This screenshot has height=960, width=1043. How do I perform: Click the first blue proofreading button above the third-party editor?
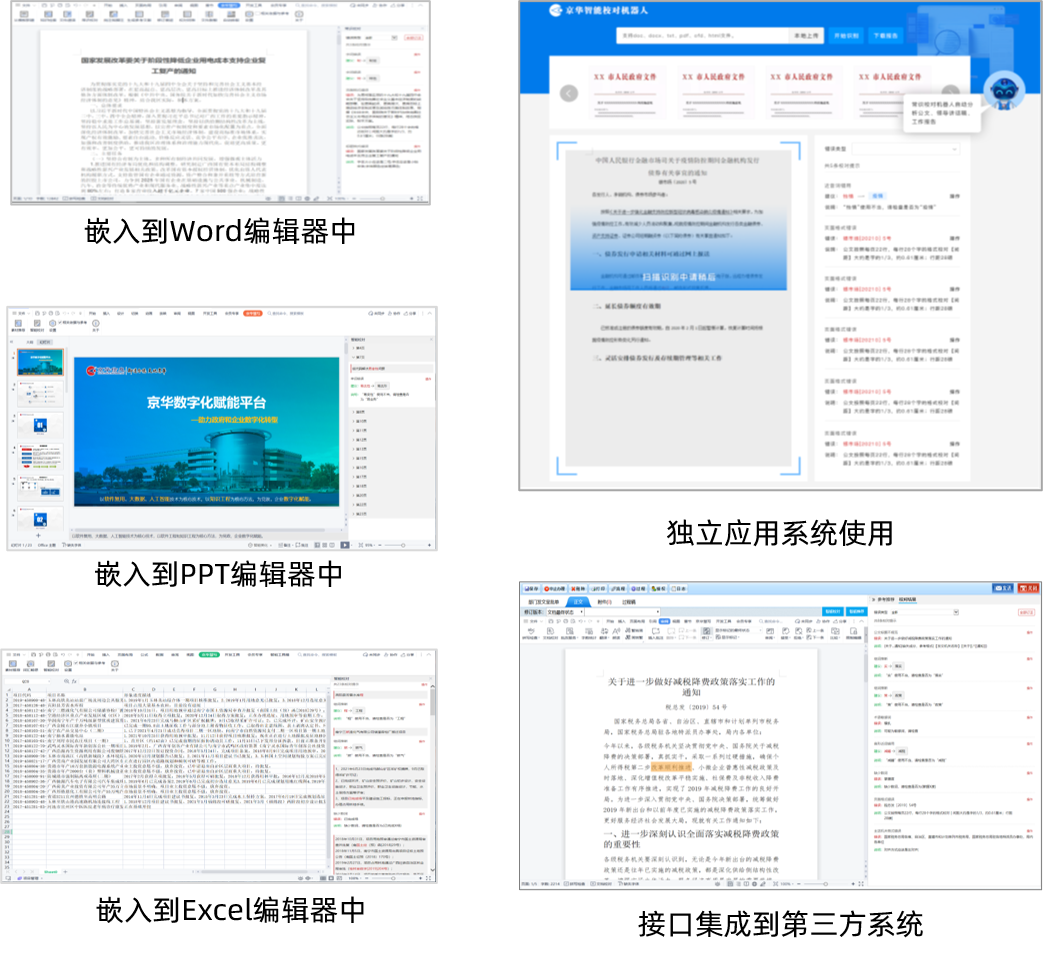(x=833, y=611)
